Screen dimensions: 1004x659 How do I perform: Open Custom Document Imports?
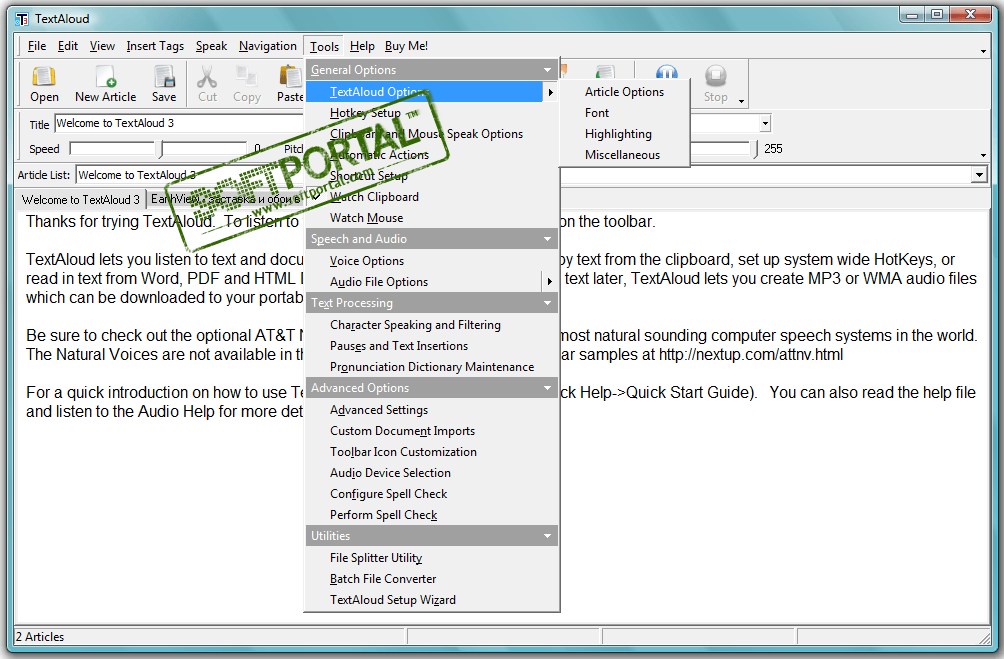pyautogui.click(x=432, y=431)
